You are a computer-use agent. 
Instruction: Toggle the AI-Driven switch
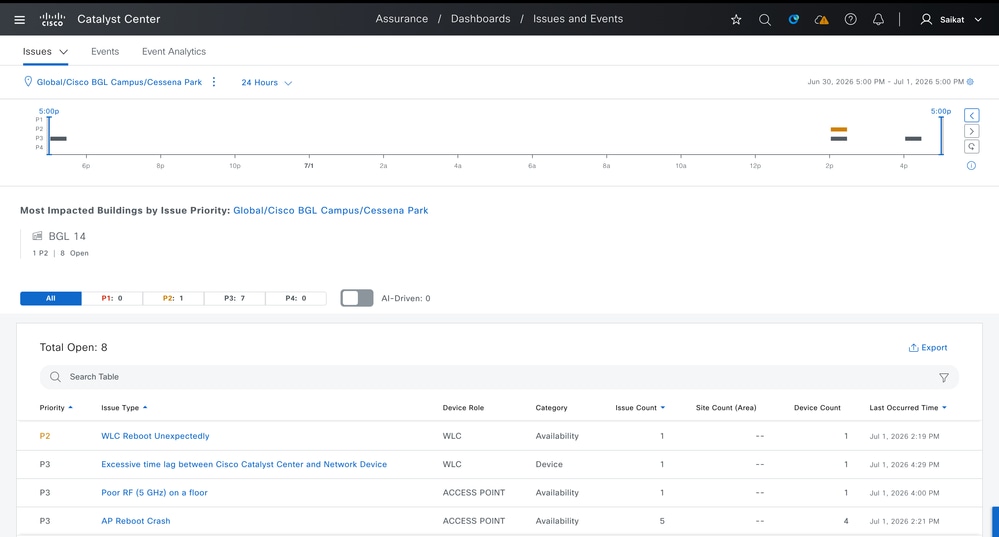coord(357,298)
